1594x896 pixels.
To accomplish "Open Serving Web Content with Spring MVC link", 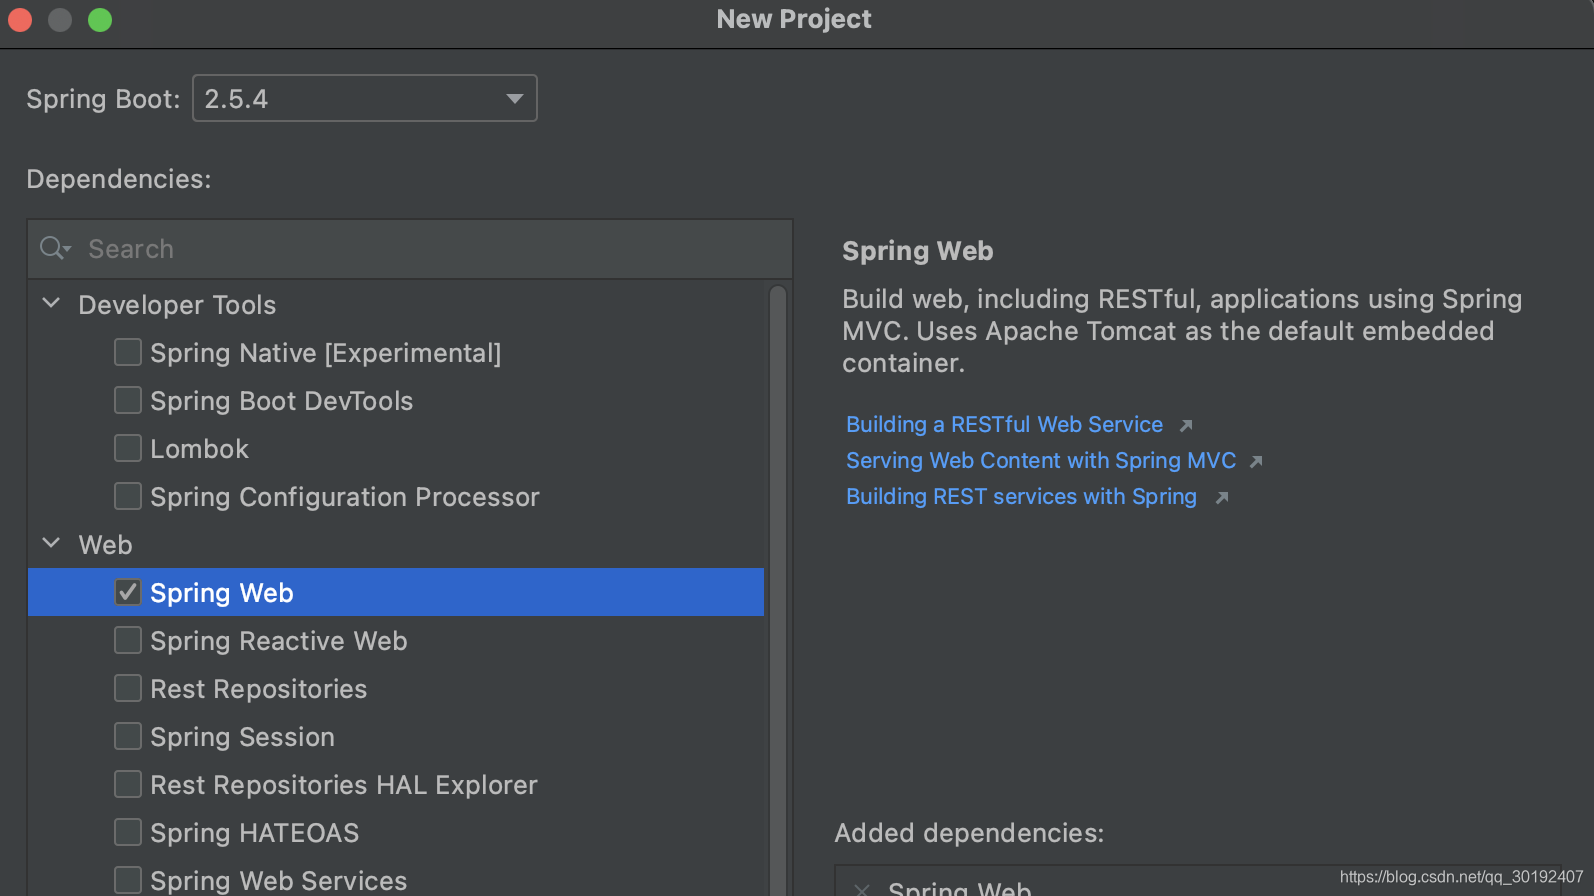I will tap(1041, 461).
